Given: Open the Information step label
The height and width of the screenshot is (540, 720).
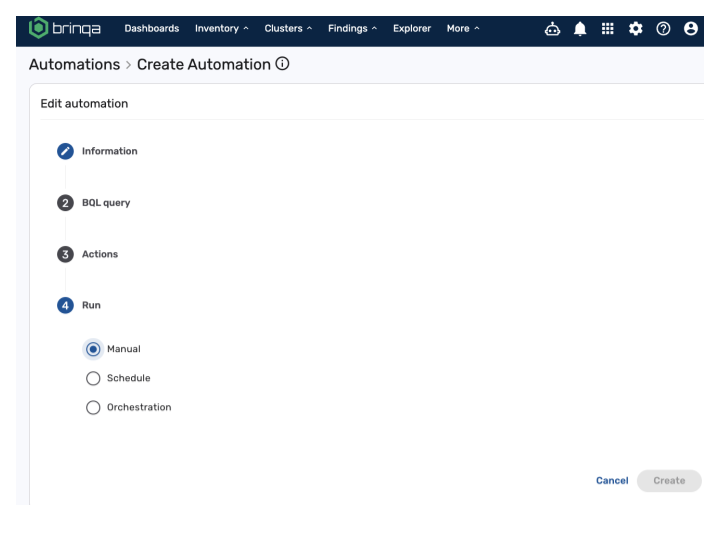Looking at the screenshot, I should coord(110,151).
